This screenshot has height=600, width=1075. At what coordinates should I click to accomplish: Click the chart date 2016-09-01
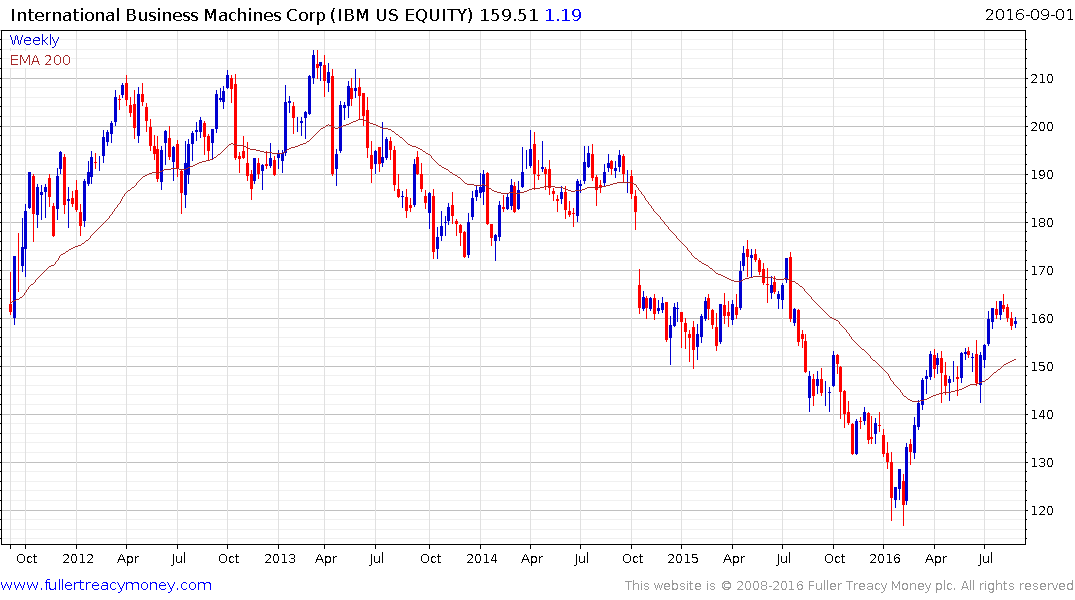(x=1029, y=14)
